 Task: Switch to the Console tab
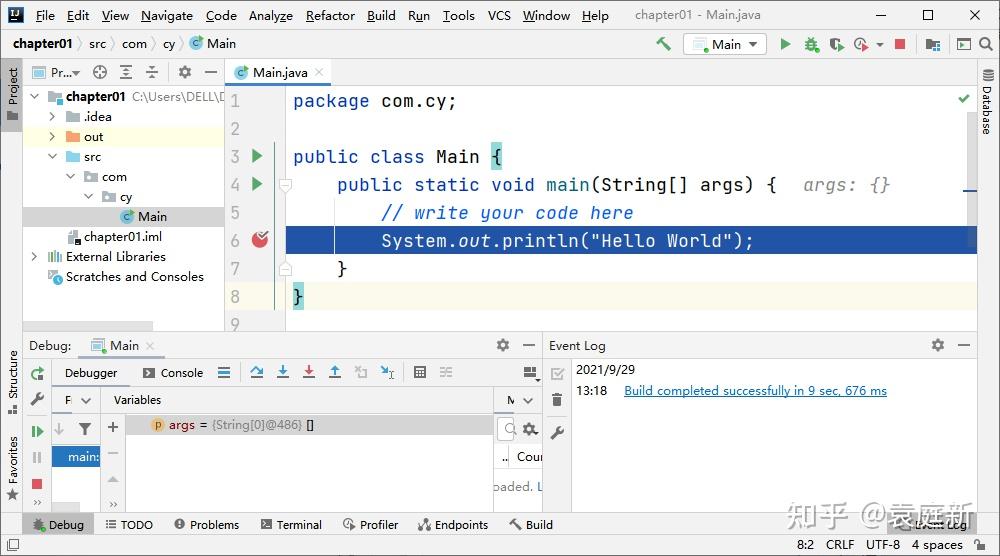coord(173,373)
